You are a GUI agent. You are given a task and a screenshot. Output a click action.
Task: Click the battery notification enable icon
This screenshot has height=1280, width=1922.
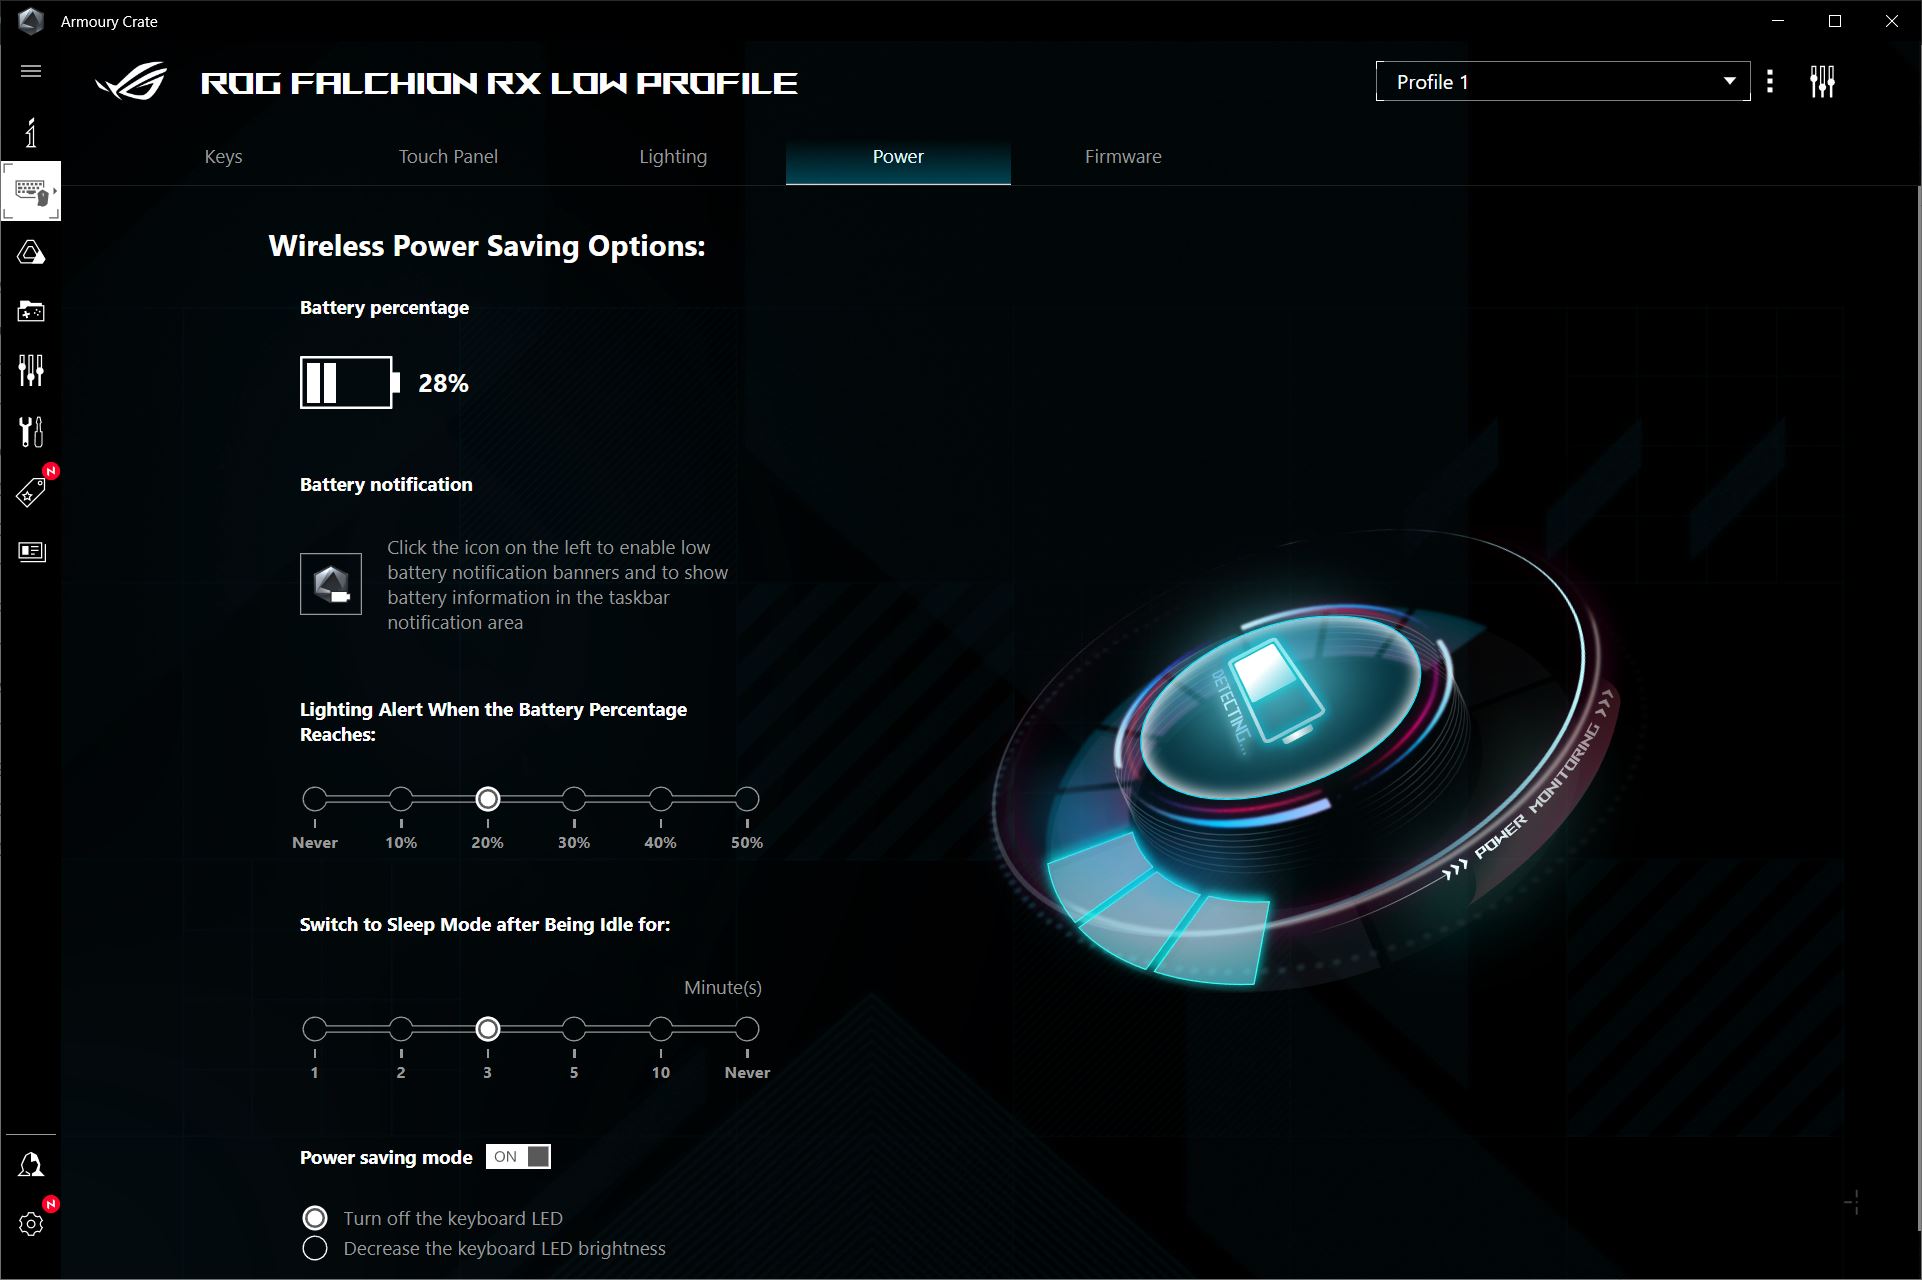coord(331,583)
